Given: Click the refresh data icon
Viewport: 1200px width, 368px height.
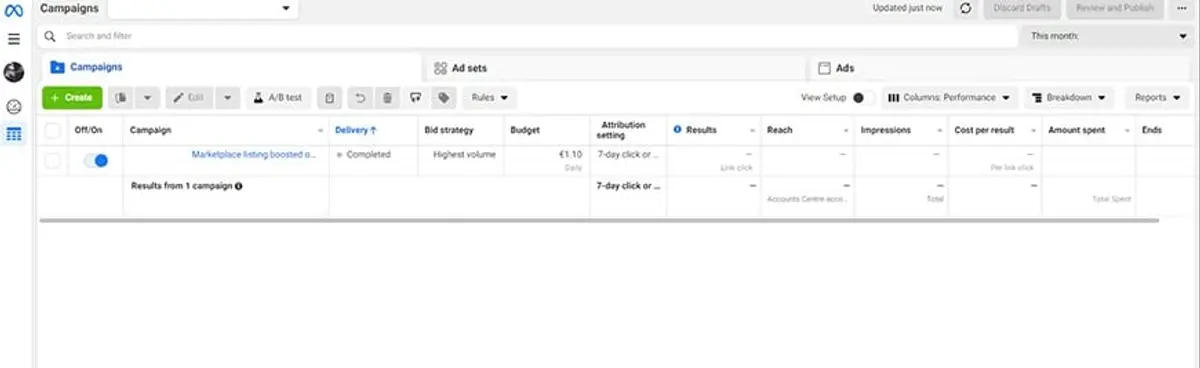Looking at the screenshot, I should tap(965, 8).
